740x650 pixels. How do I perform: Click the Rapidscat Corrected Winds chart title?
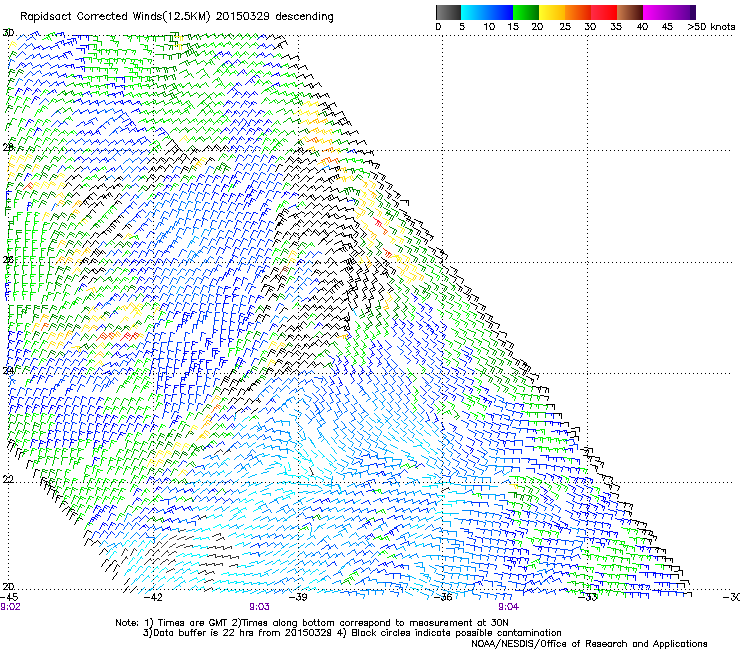click(x=177, y=17)
